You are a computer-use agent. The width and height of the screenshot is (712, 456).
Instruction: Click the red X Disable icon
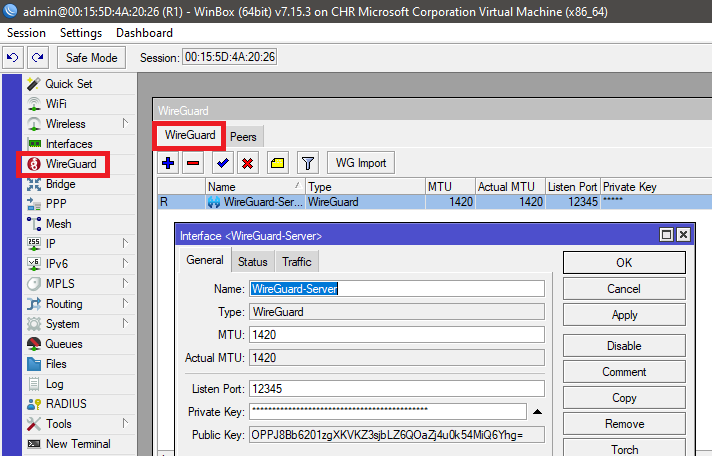click(x=247, y=163)
